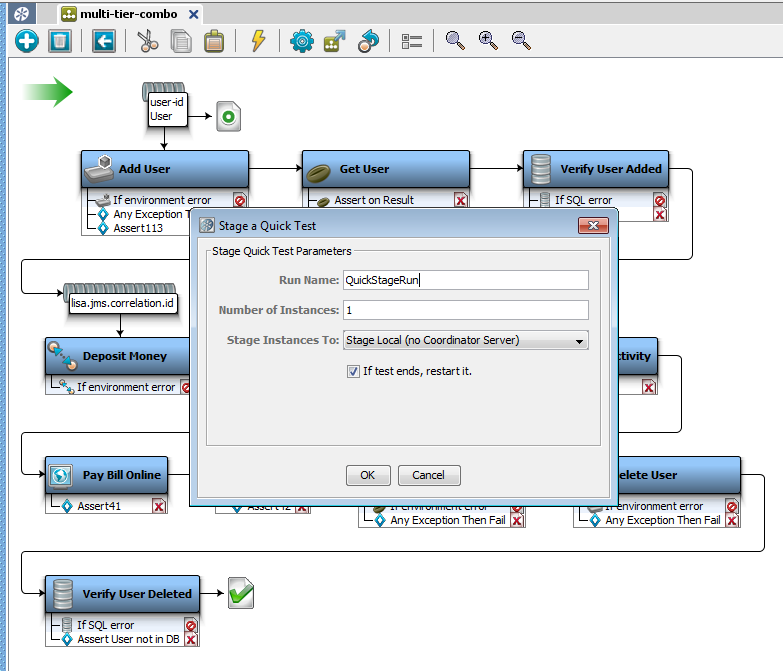Image resolution: width=783 pixels, height=671 pixels.
Task: Click the zoom out magnifier icon
Action: 521,41
